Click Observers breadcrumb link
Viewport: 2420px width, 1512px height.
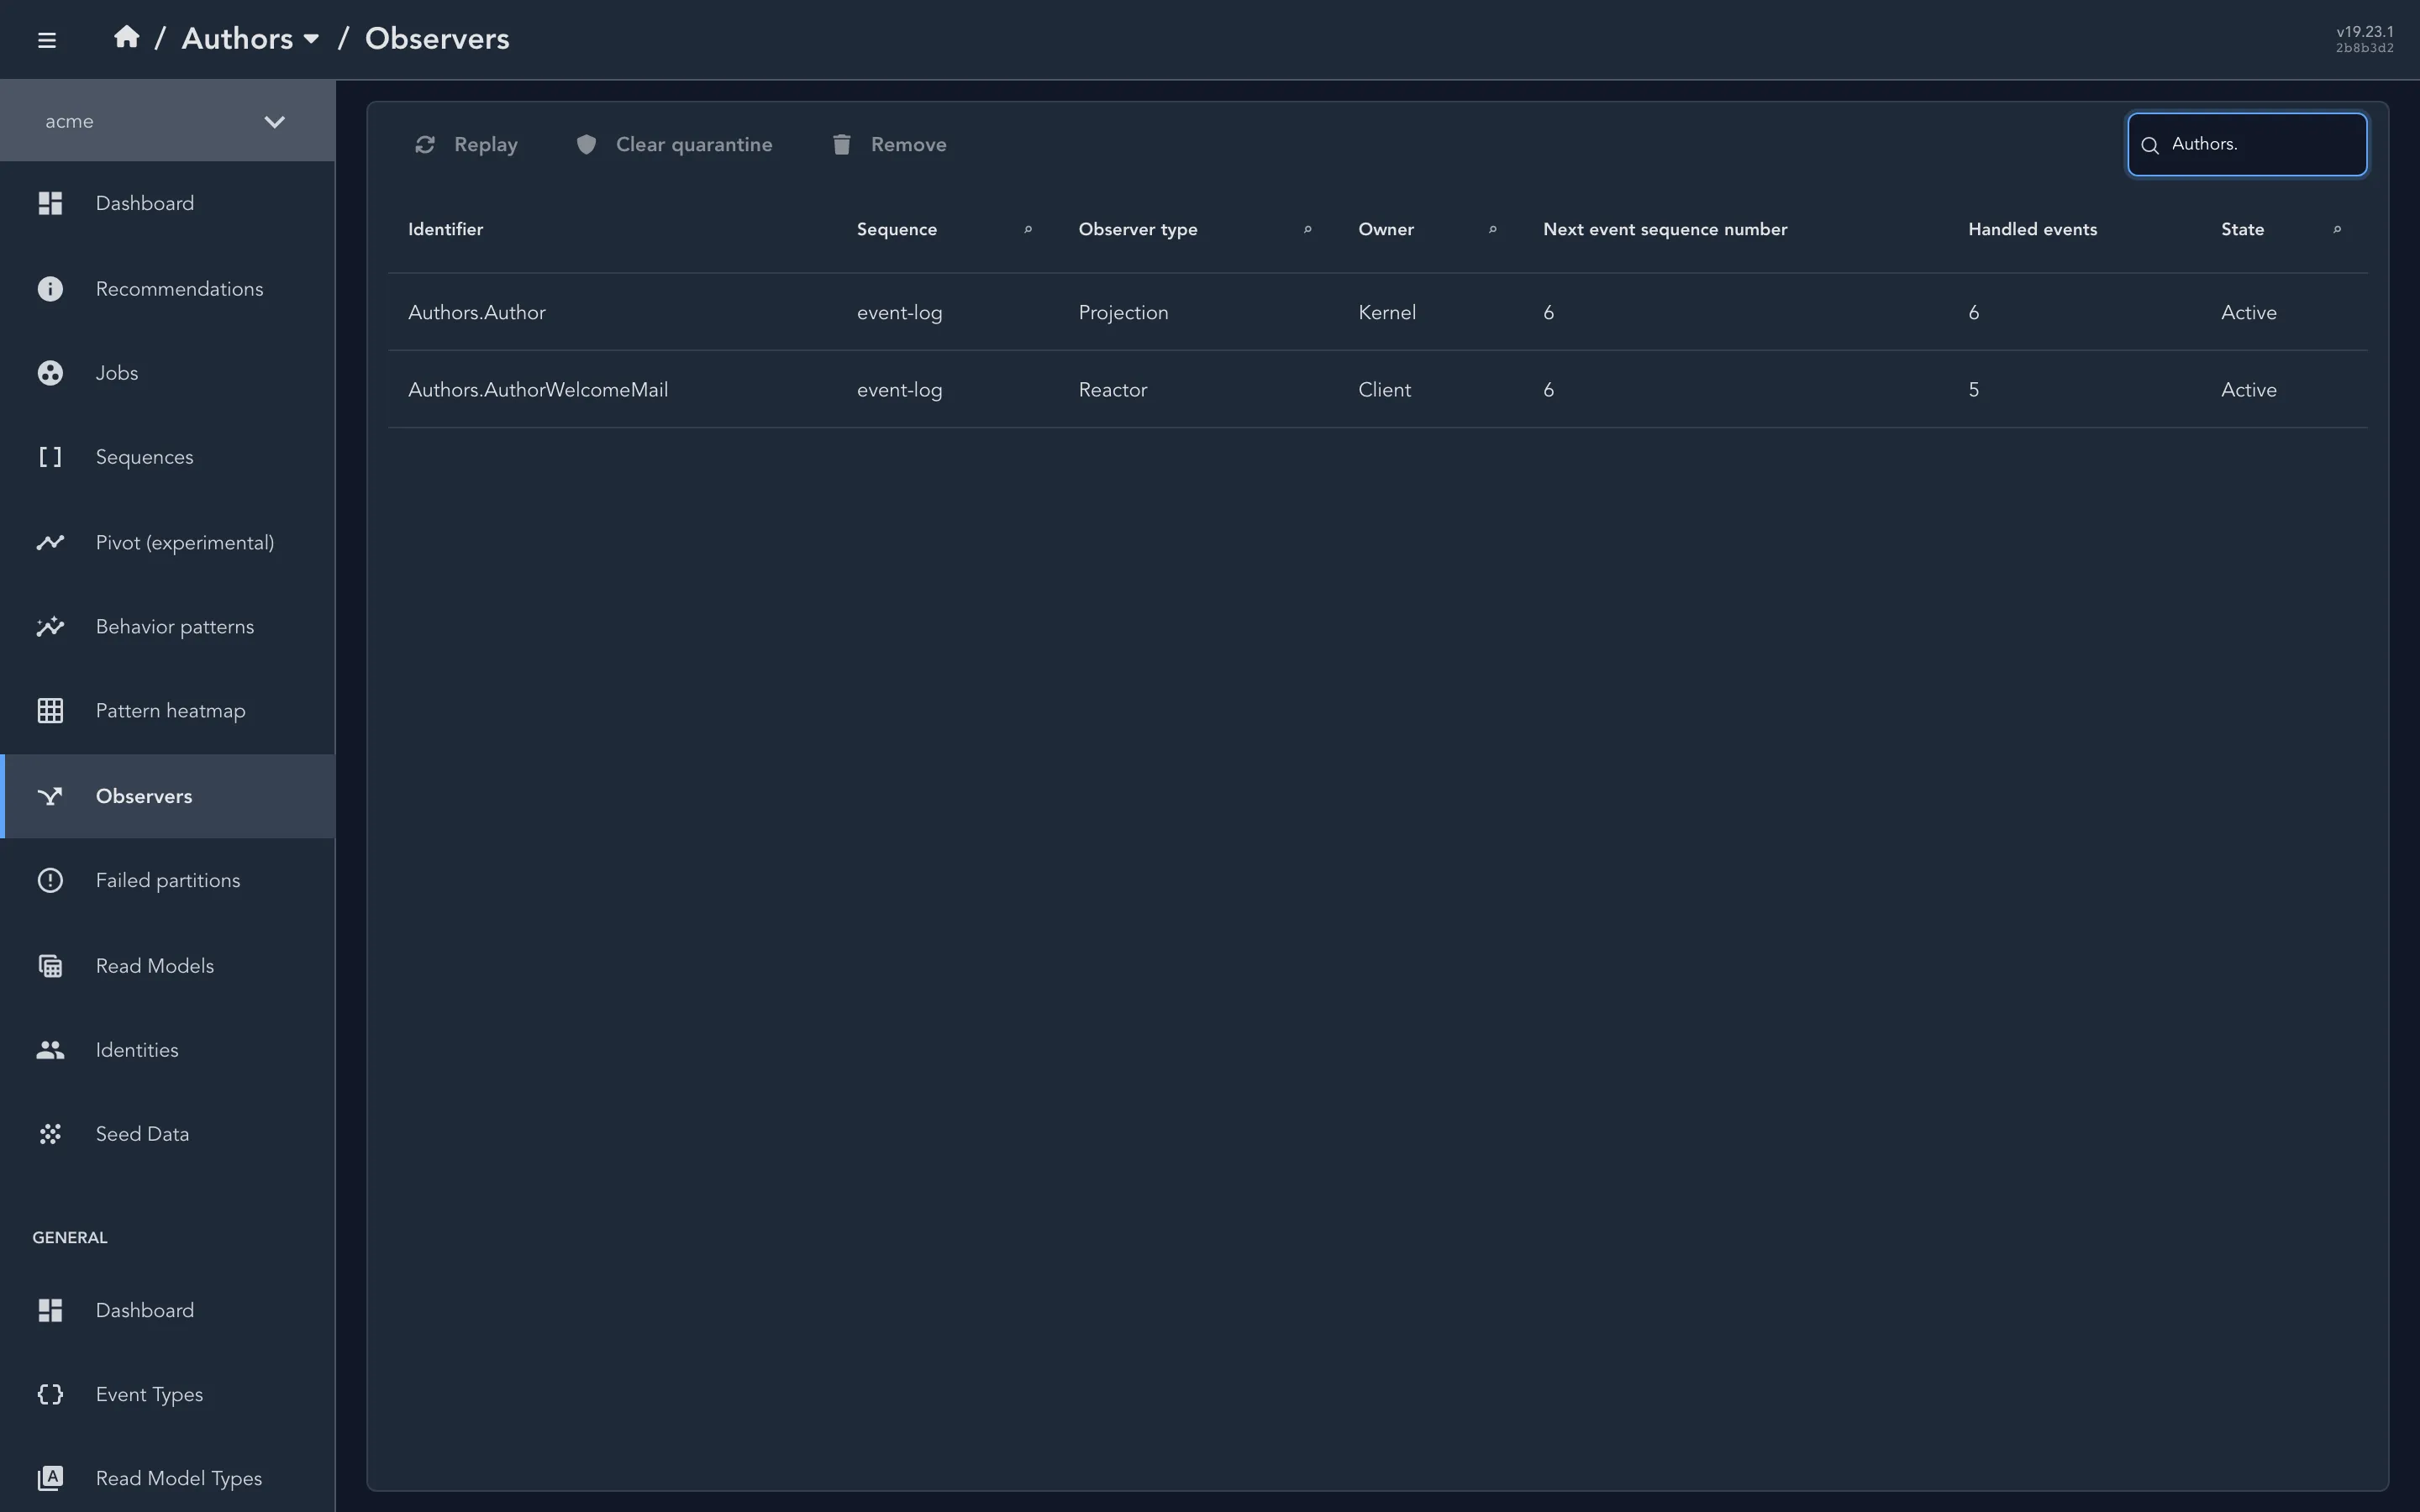(437, 38)
